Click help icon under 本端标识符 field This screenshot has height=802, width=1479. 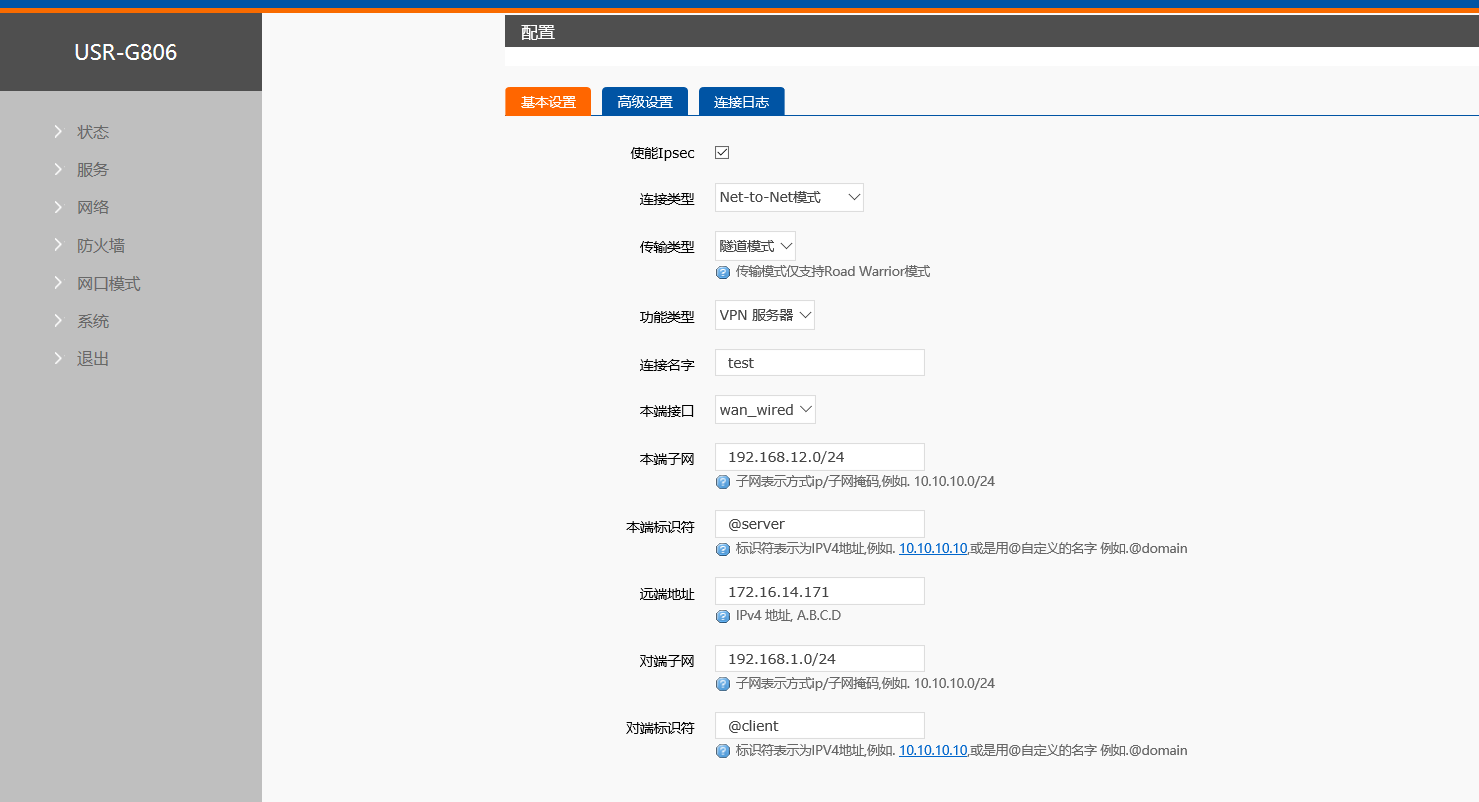tap(723, 549)
